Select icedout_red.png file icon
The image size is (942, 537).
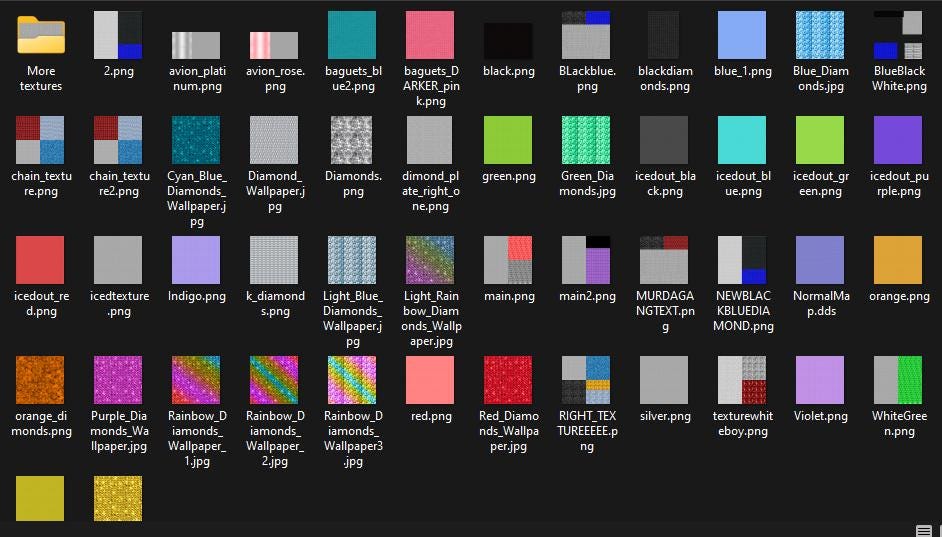point(40,260)
